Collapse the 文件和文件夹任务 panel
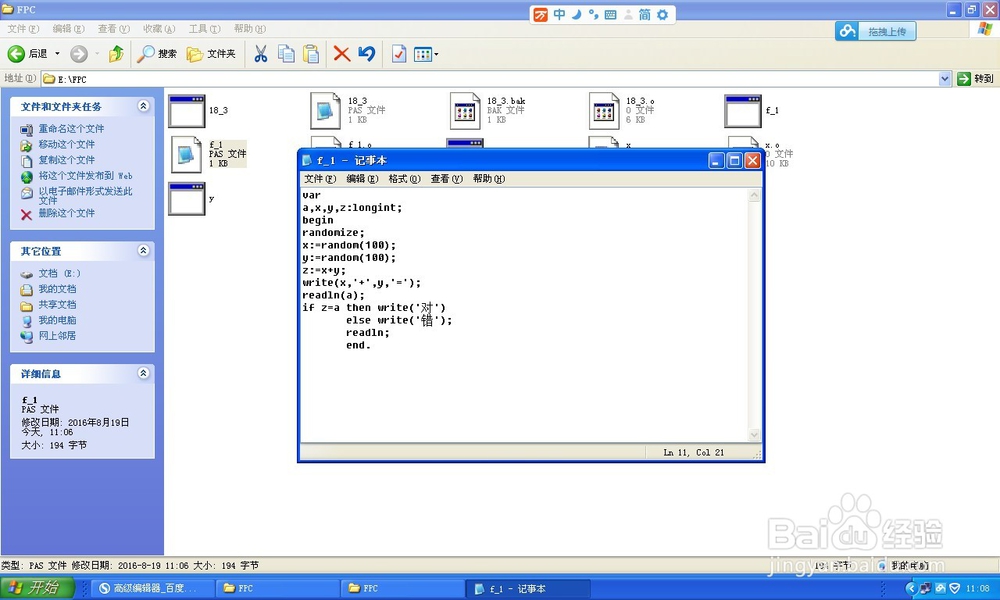 (x=143, y=106)
